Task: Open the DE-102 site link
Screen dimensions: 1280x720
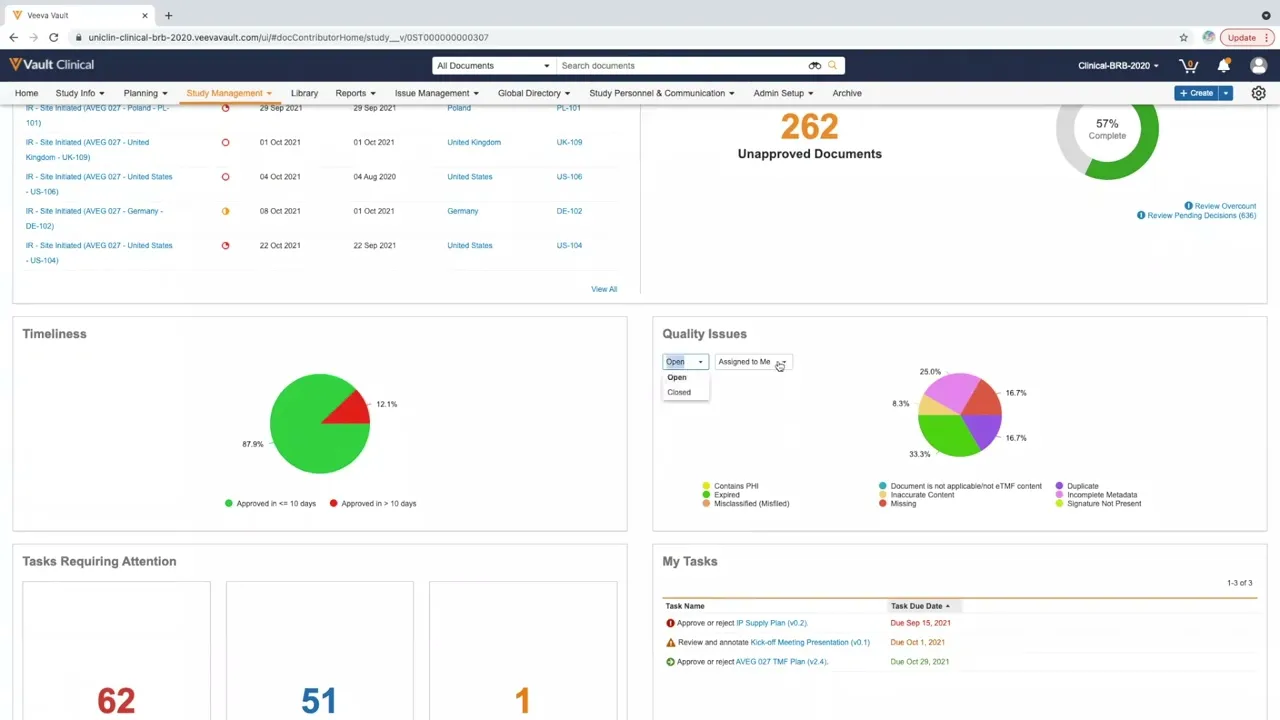Action: pos(569,211)
